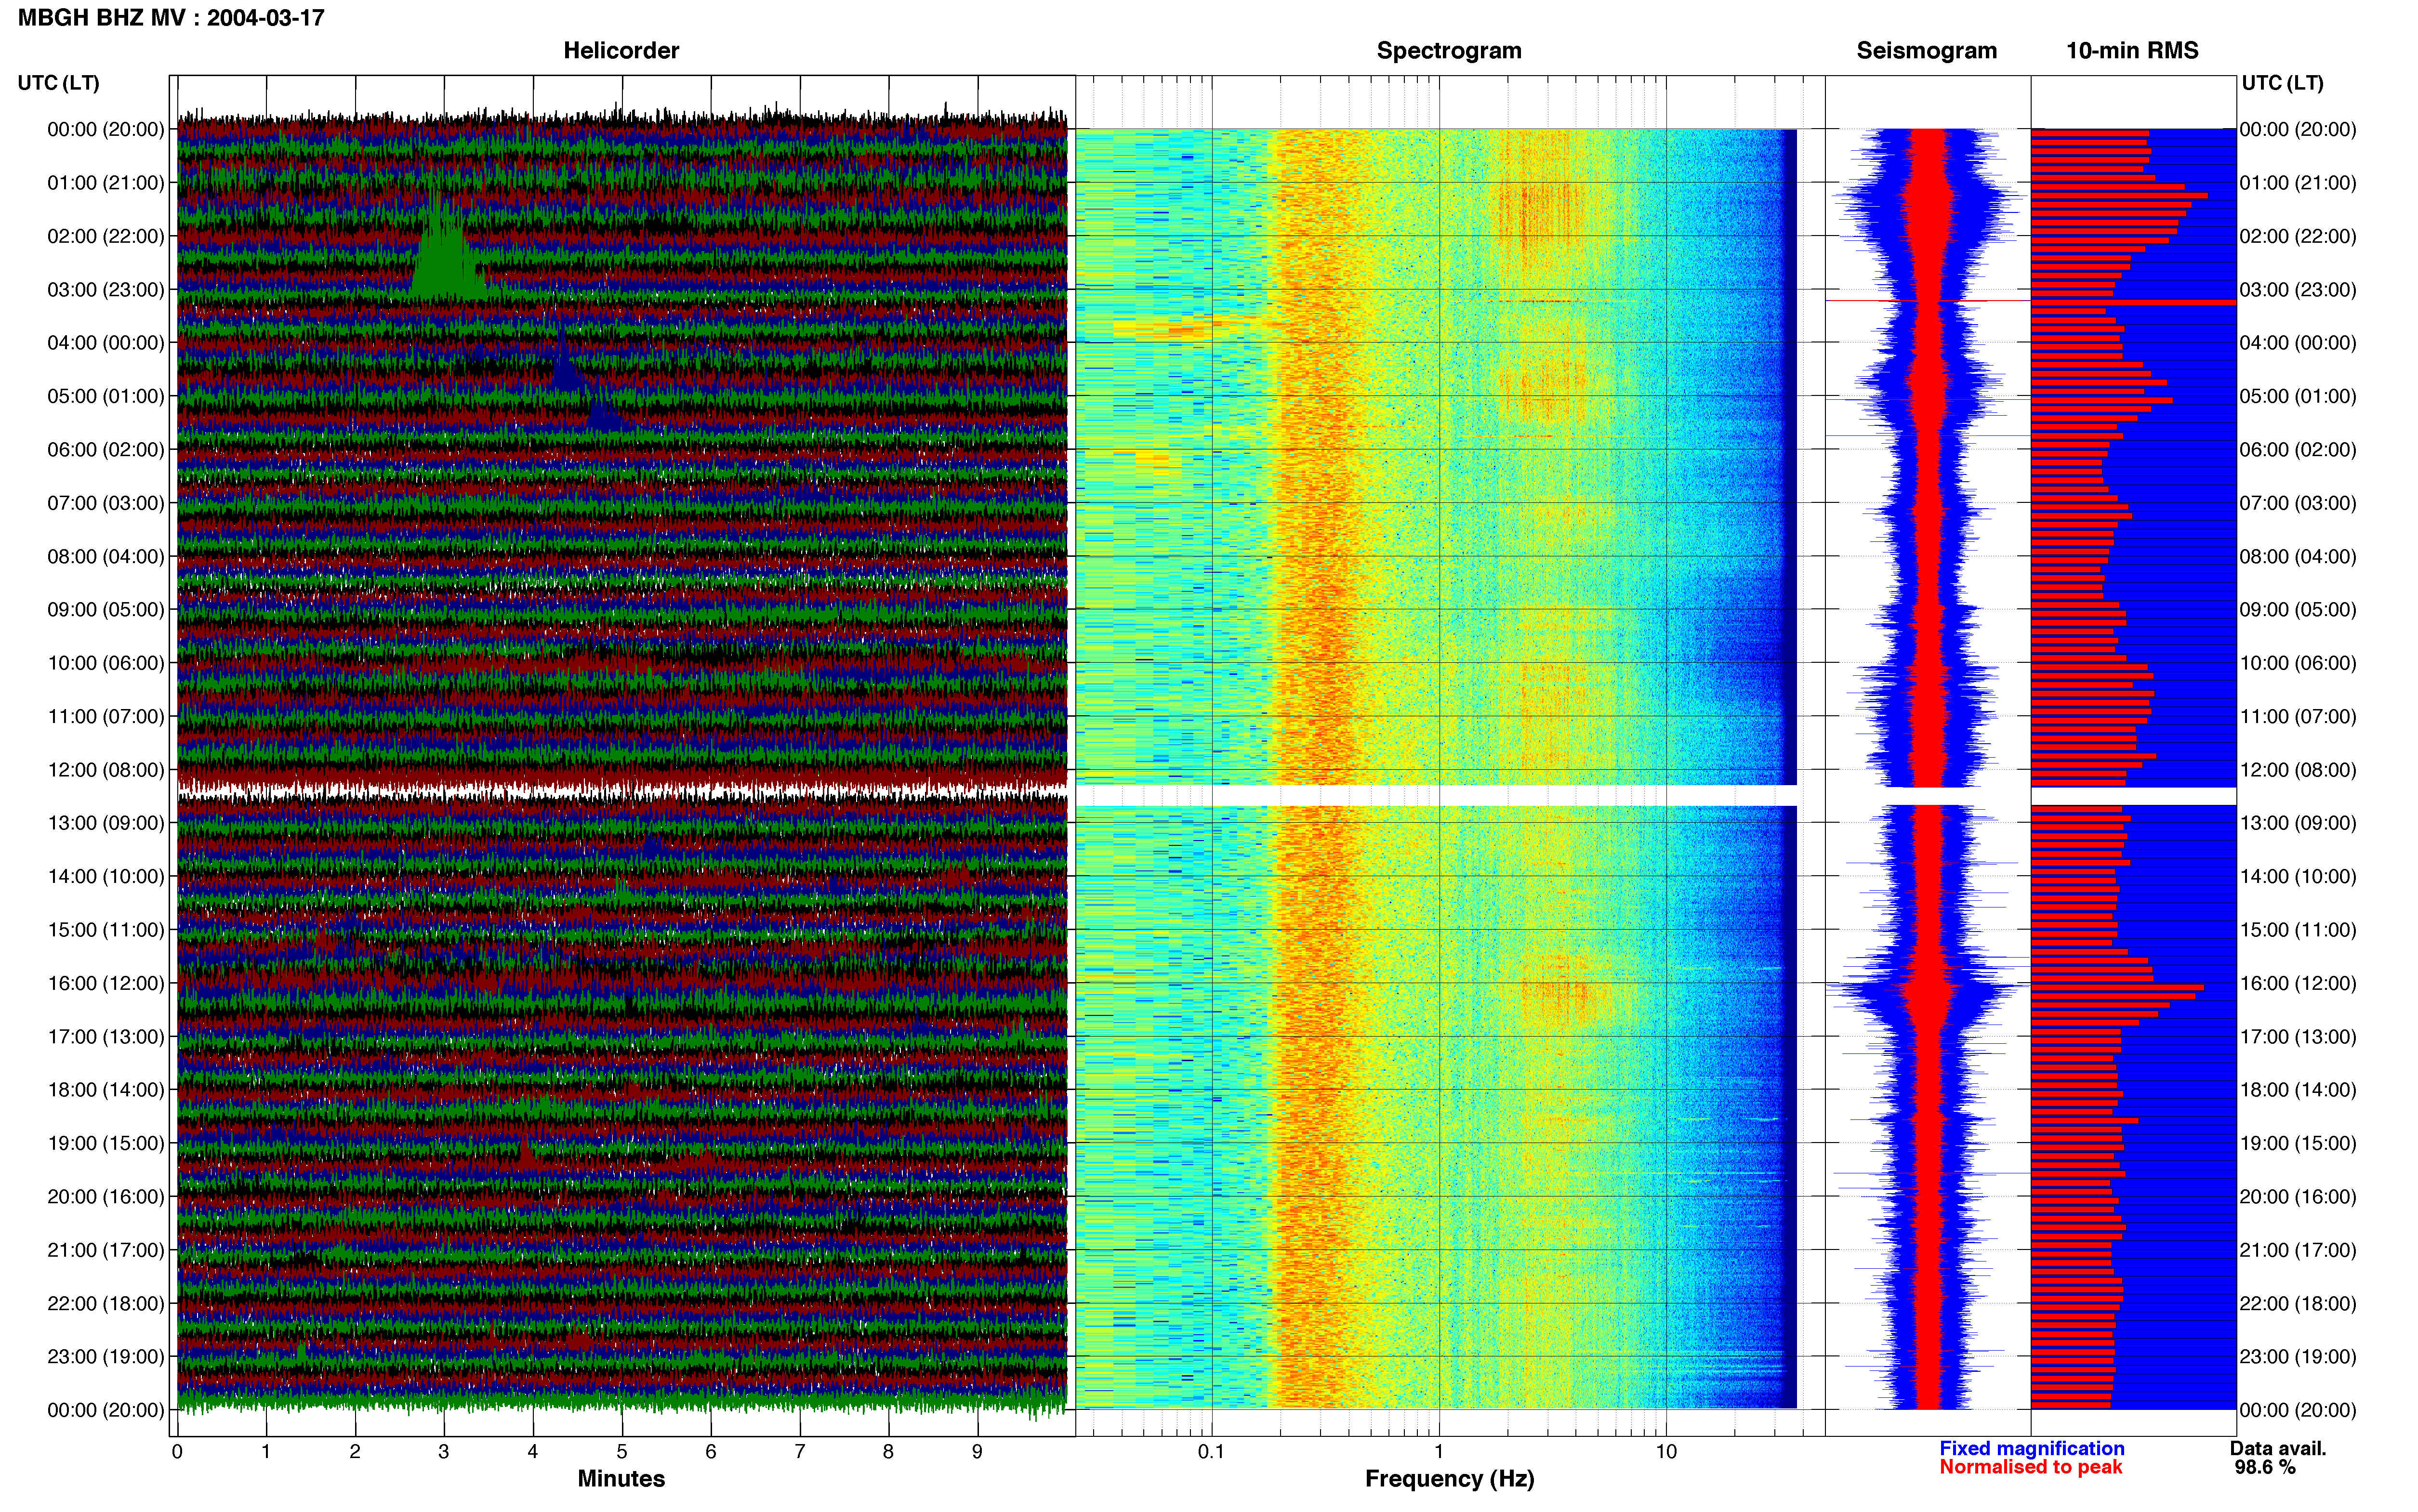The height and width of the screenshot is (1512, 2418).
Task: Click the Seismogram panel heading
Action: pyautogui.click(x=1926, y=50)
